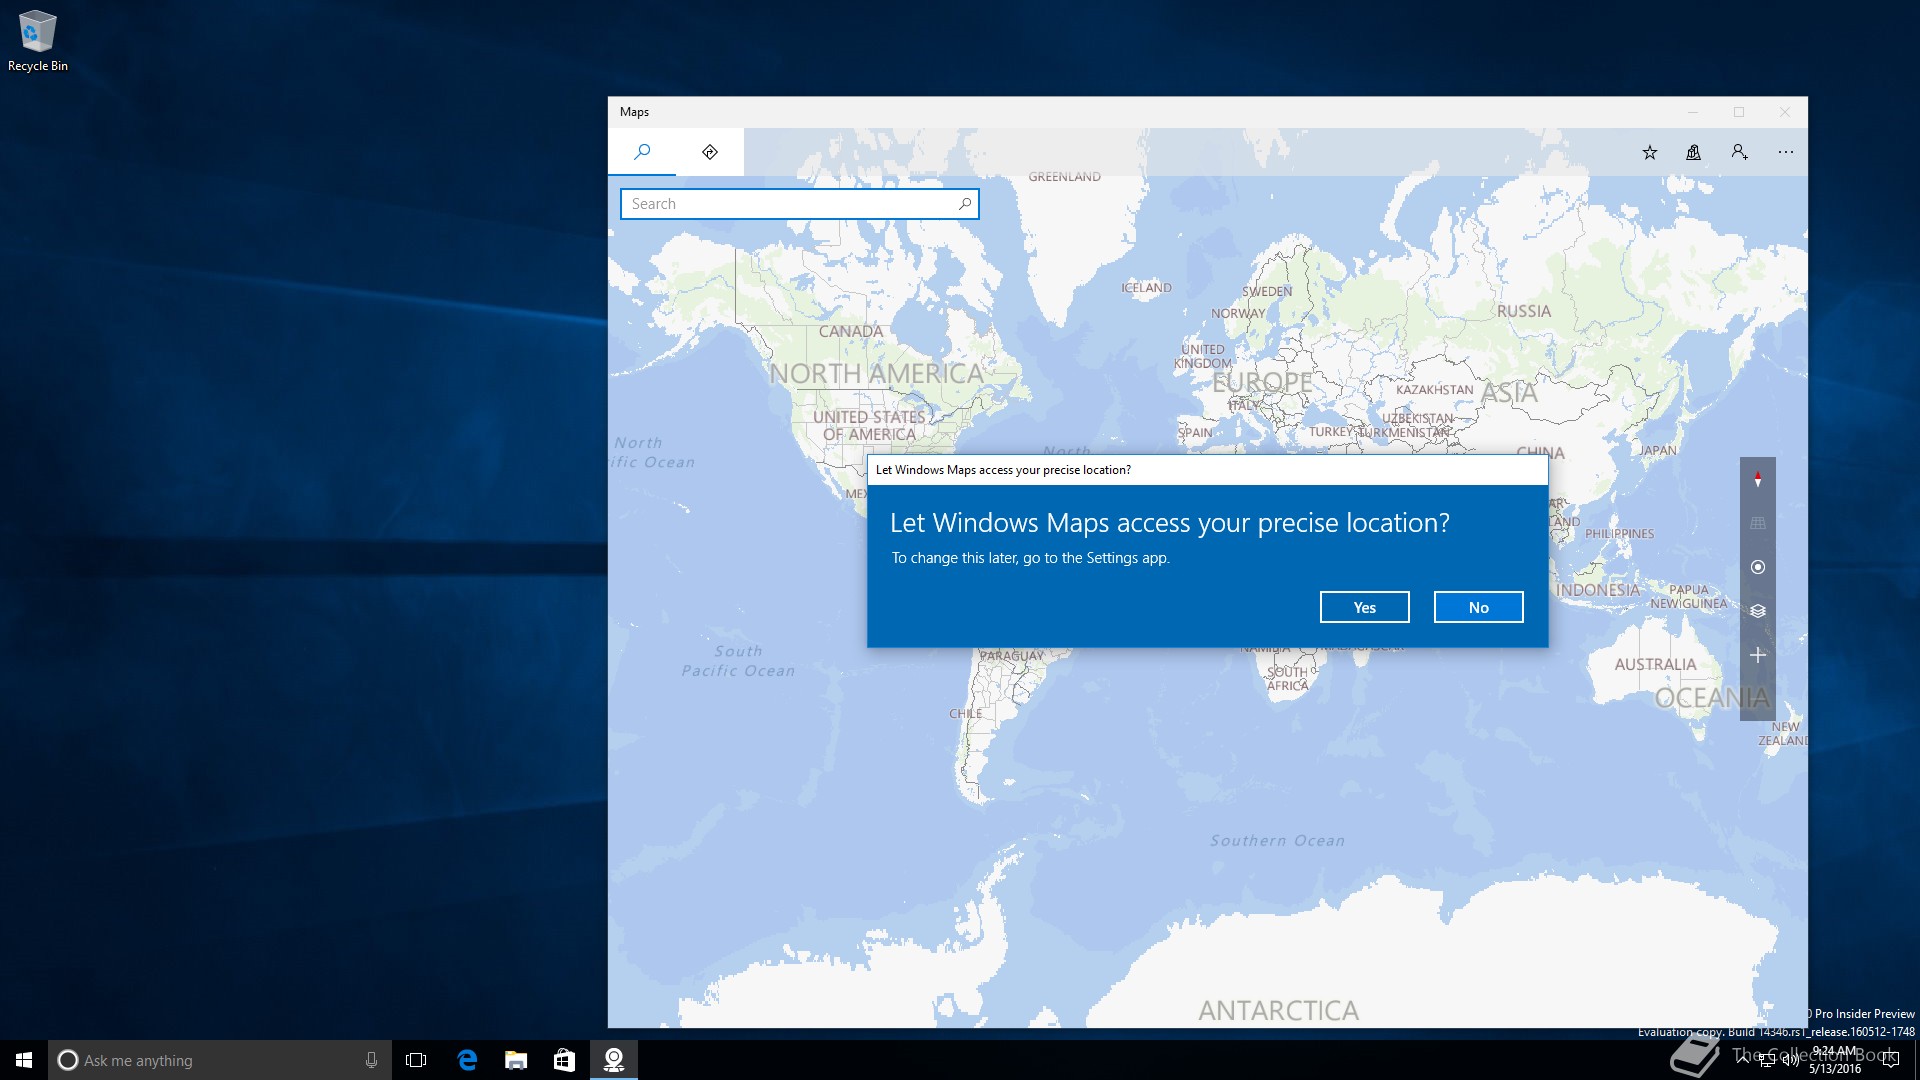Image resolution: width=1920 pixels, height=1080 pixels.
Task: Show my location on the map
Action: 1758,567
